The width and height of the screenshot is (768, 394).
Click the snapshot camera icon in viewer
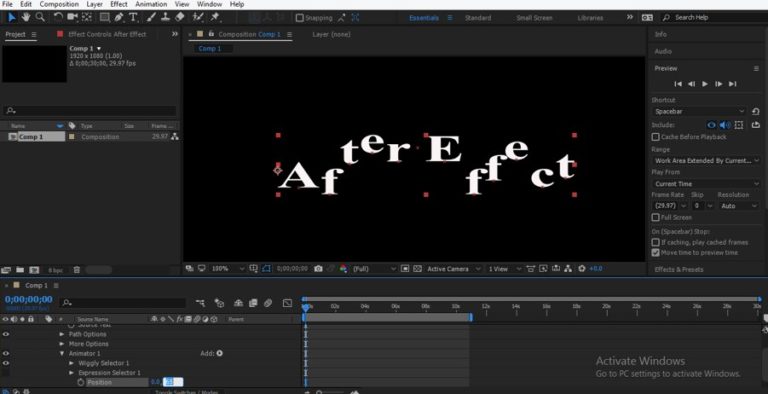[x=318, y=269]
